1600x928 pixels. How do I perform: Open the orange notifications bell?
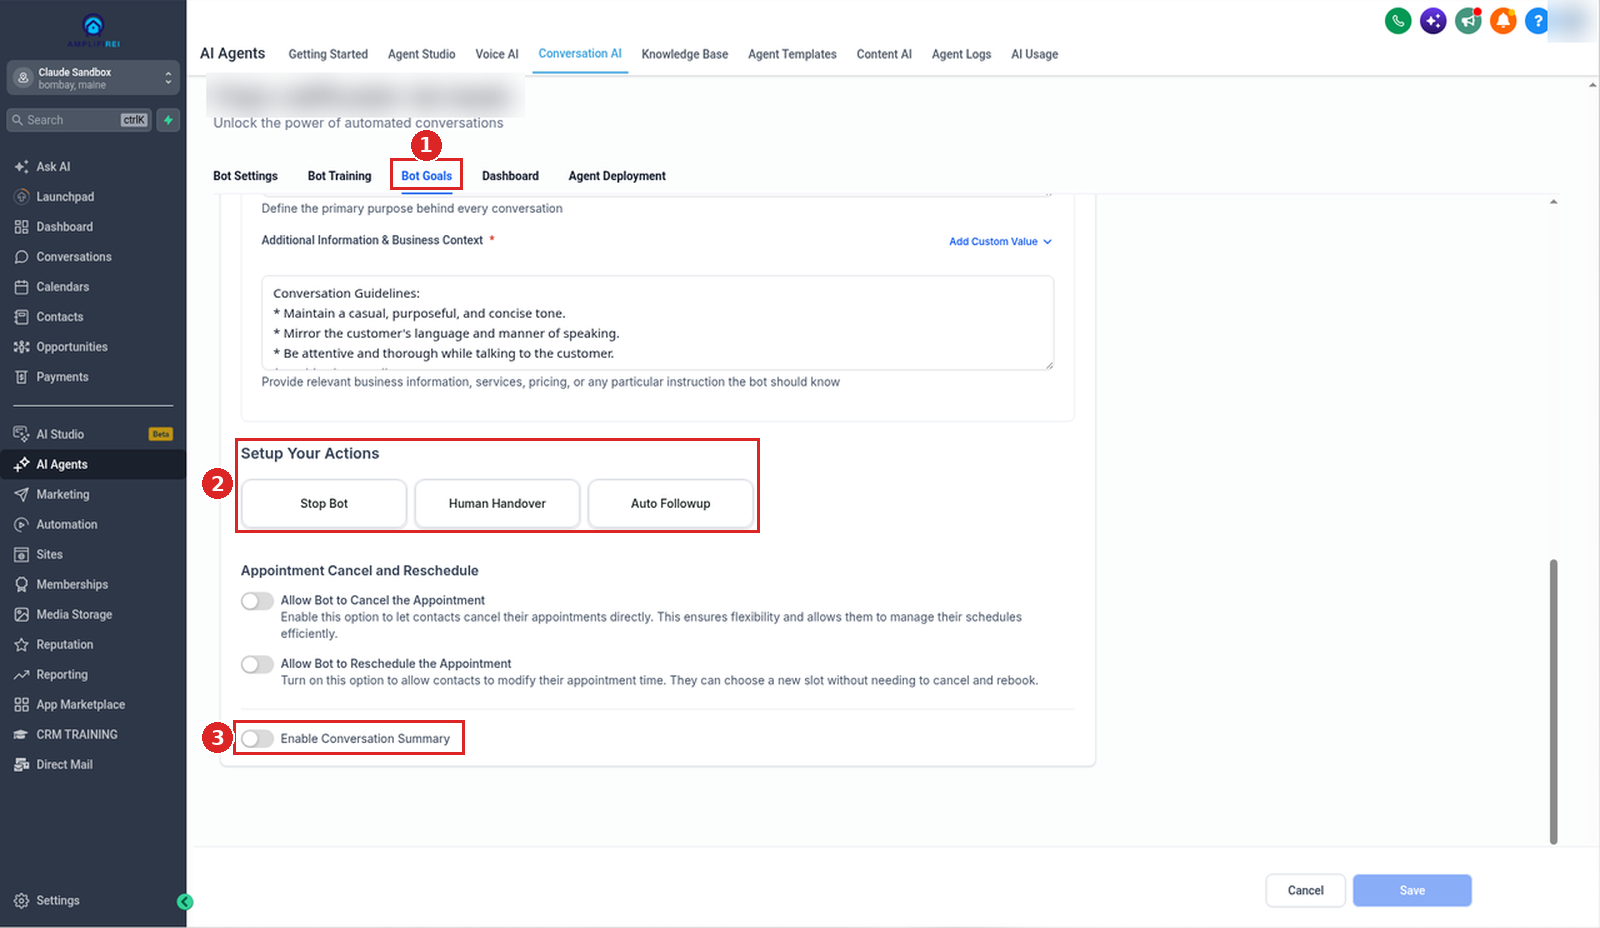point(1503,21)
